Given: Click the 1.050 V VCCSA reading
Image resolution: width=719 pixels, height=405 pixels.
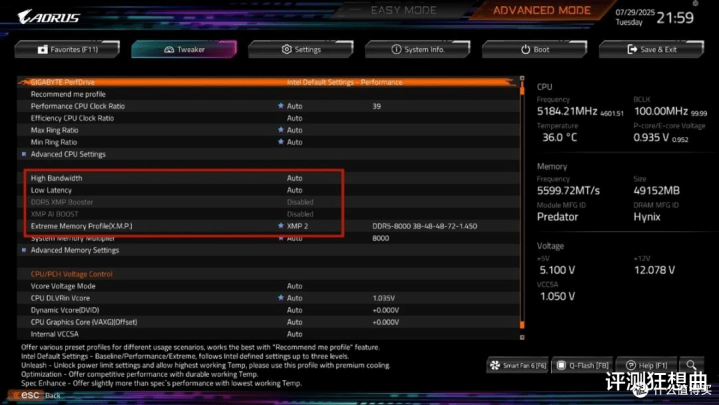Looking at the screenshot, I should (557, 296).
